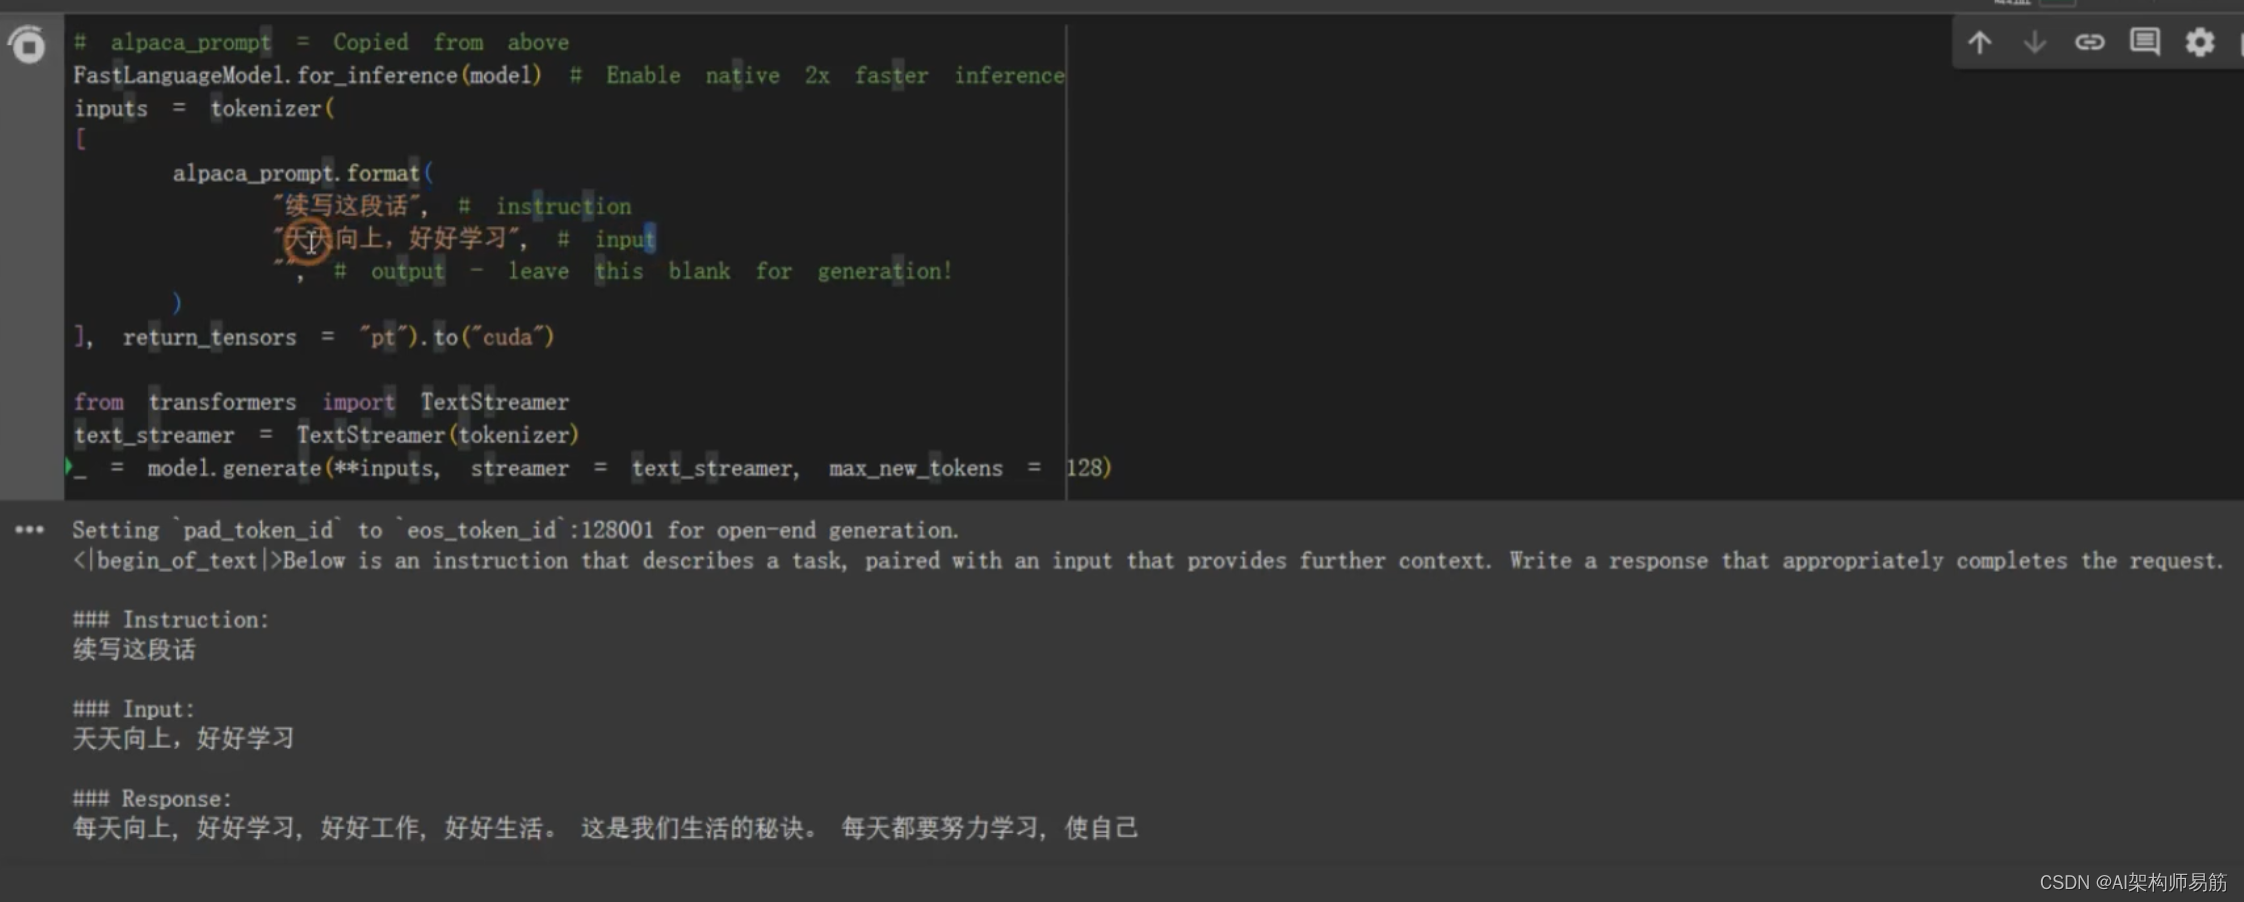The width and height of the screenshot is (2244, 902).
Task: Click the '# alpaca_prompt = Copied from above' comment
Action: pos(321,43)
